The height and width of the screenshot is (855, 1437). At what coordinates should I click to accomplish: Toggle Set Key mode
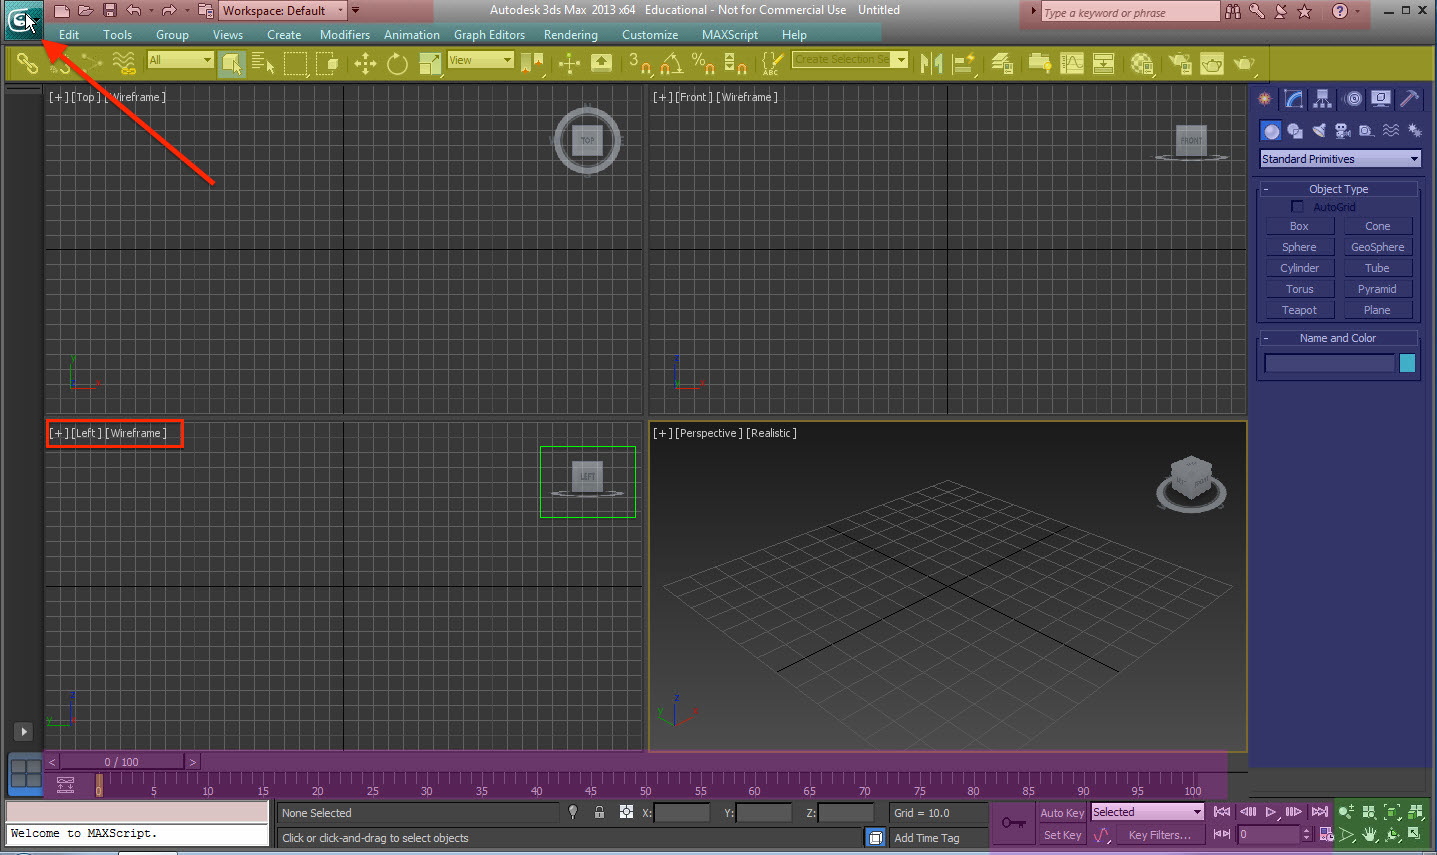(1062, 835)
